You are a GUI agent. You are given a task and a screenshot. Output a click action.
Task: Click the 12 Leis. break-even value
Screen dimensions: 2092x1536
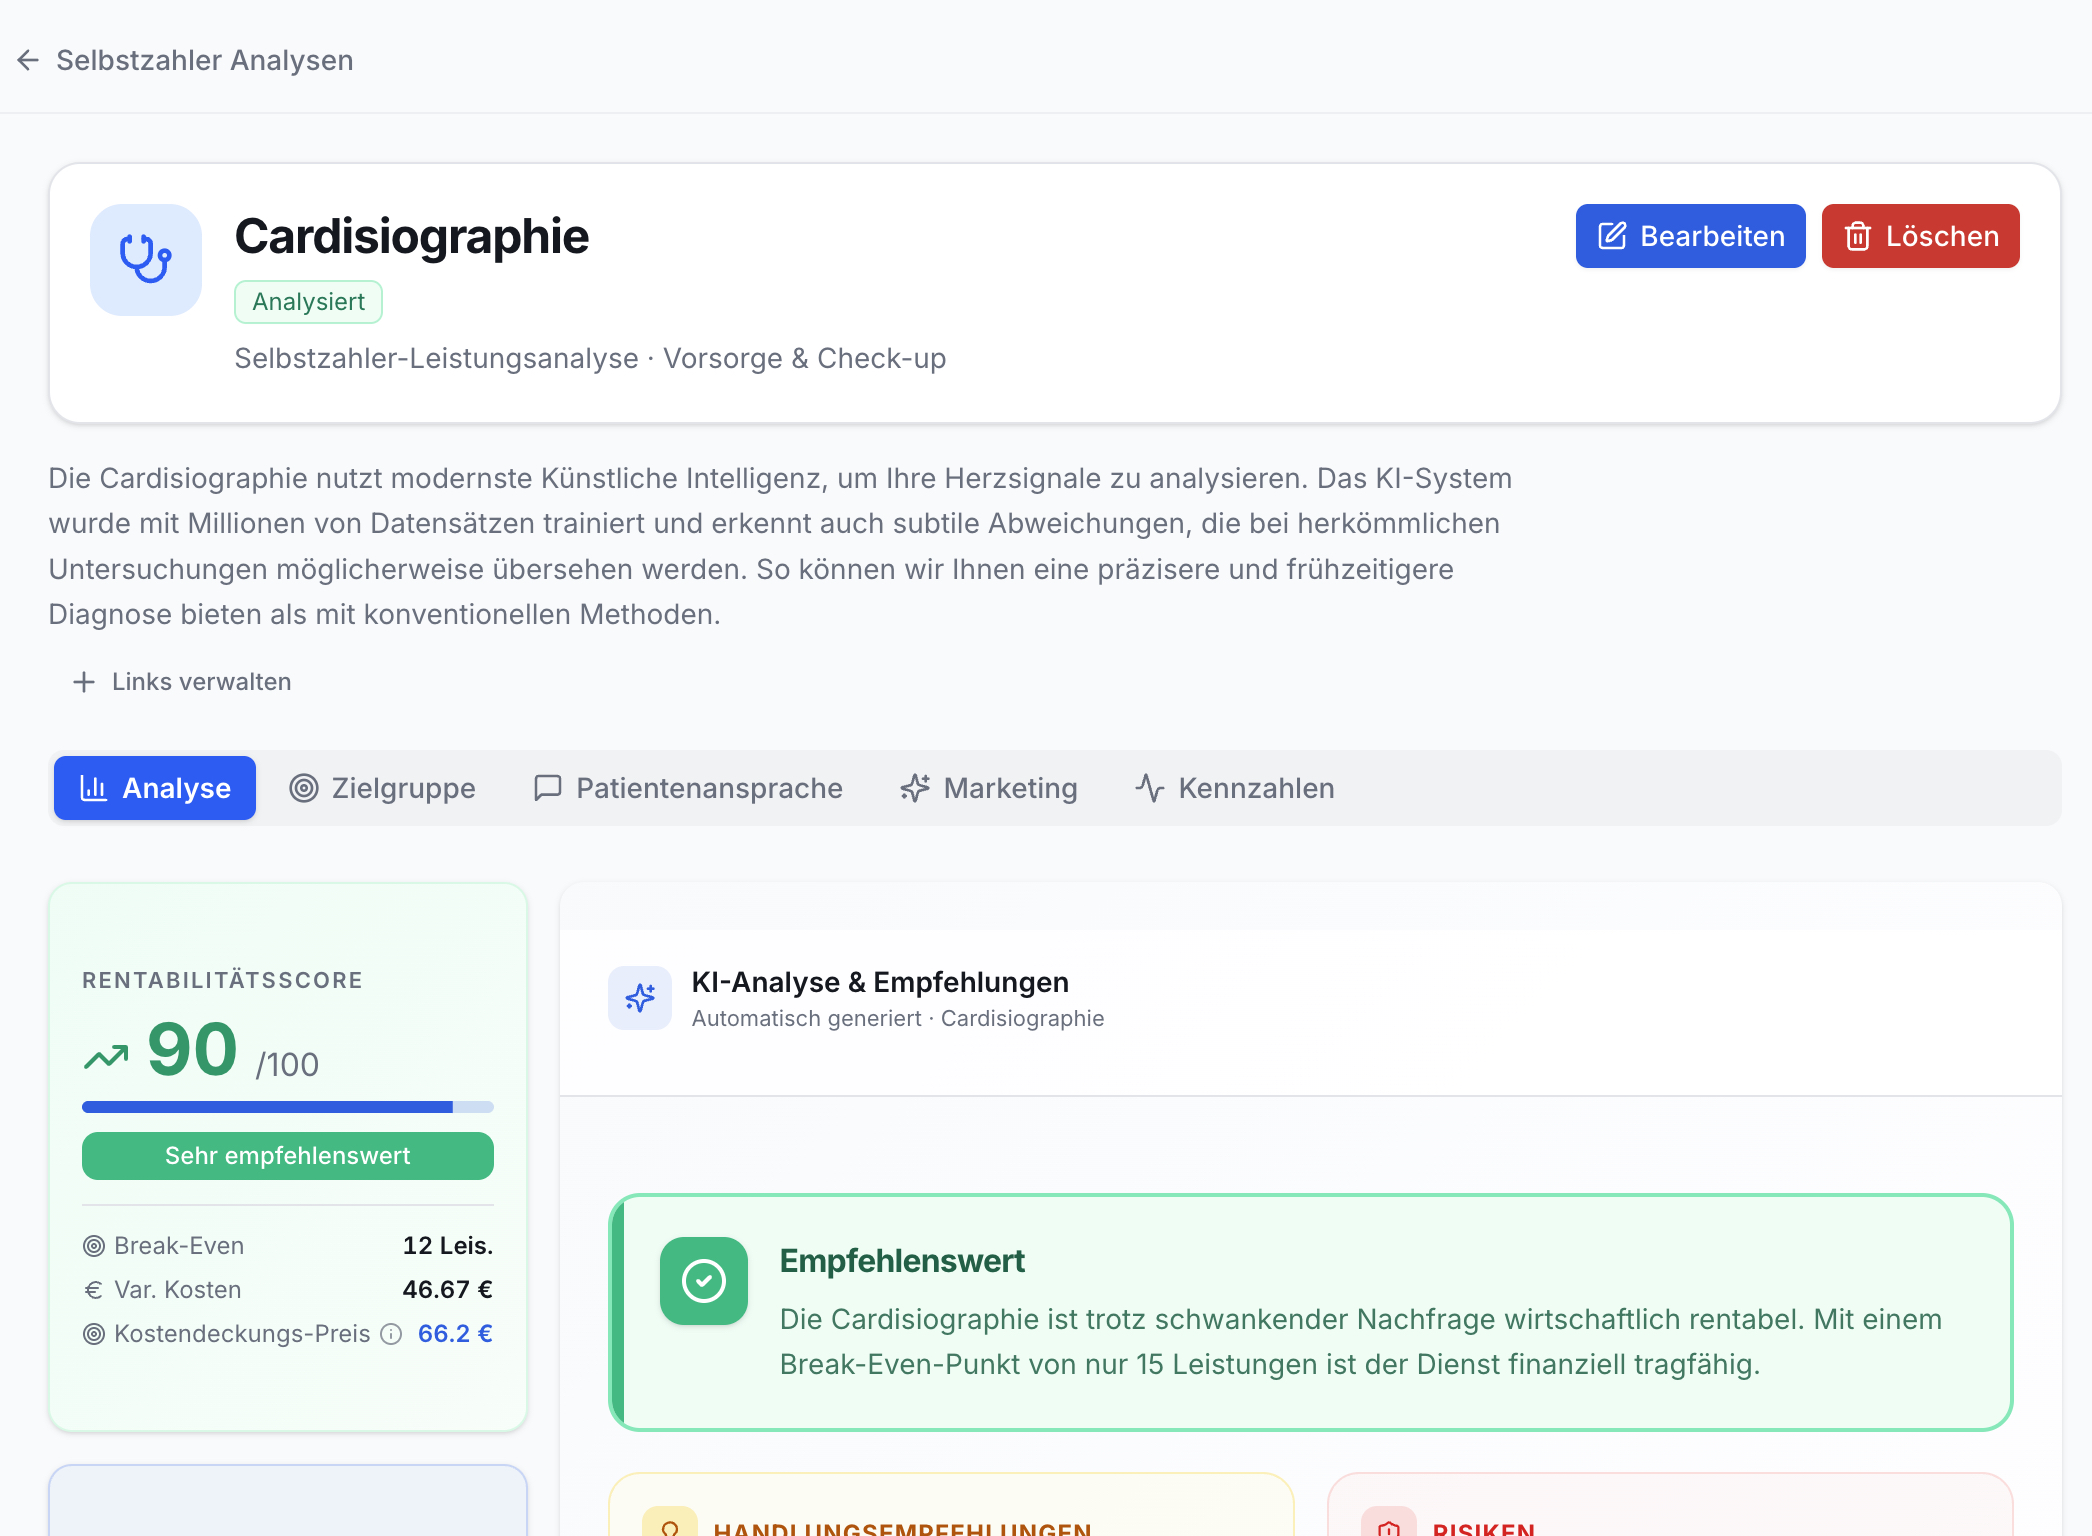point(448,1246)
